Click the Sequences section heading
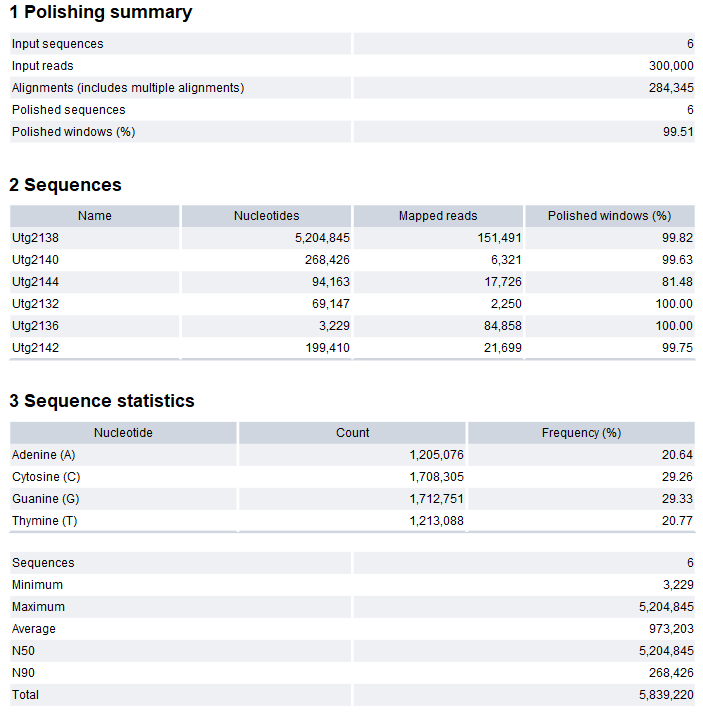This screenshot has width=703, height=715. coord(66,185)
